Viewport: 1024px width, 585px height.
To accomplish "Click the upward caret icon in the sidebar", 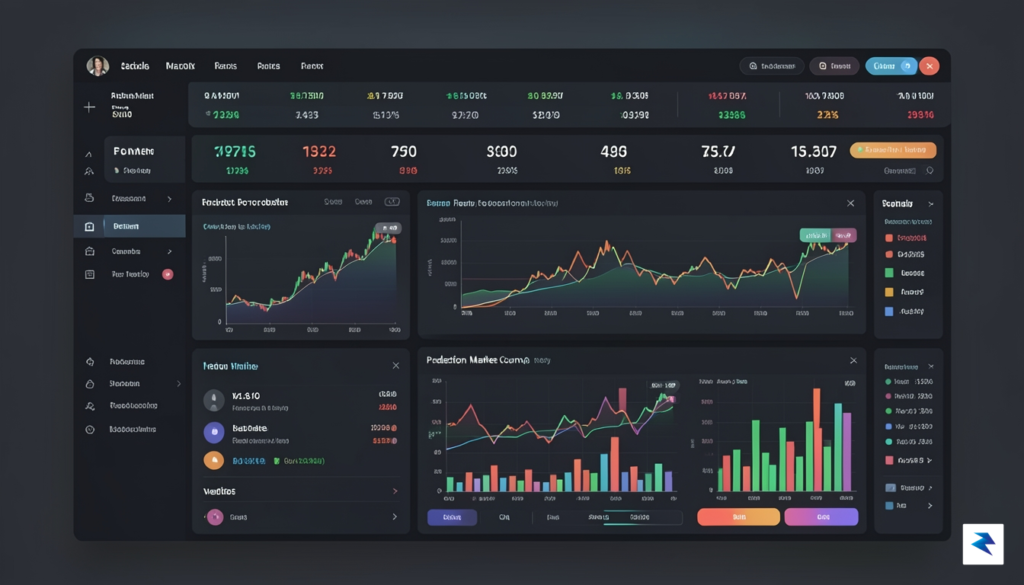I will (89, 155).
